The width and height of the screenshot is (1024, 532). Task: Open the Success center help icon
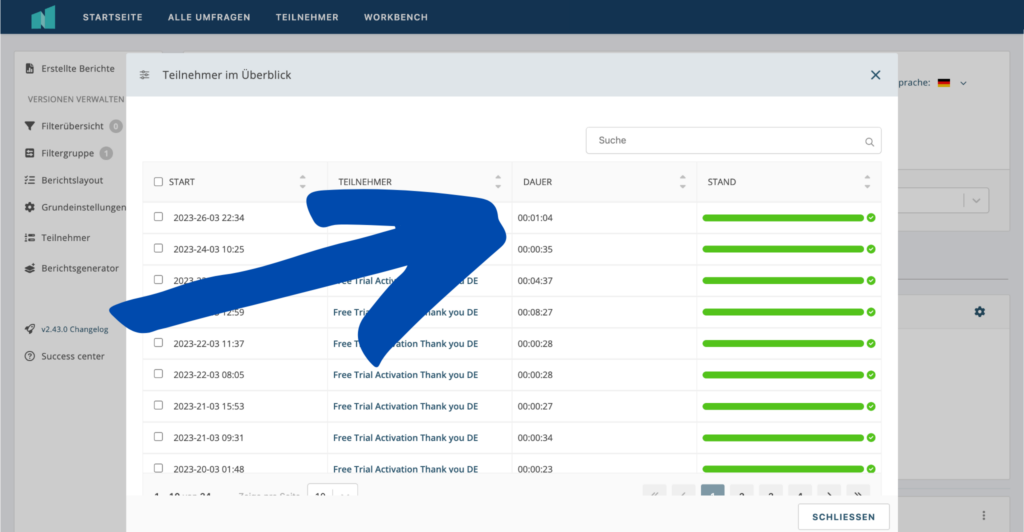(31, 356)
